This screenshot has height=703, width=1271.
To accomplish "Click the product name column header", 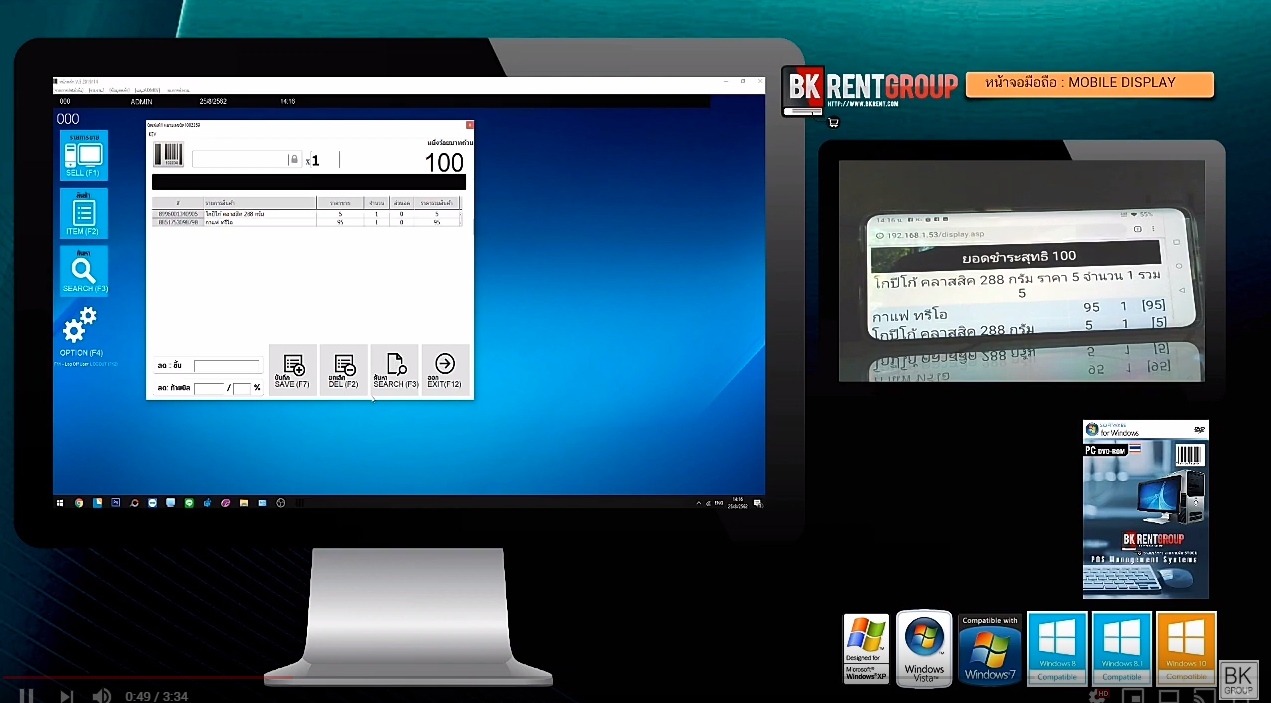I will pos(259,203).
